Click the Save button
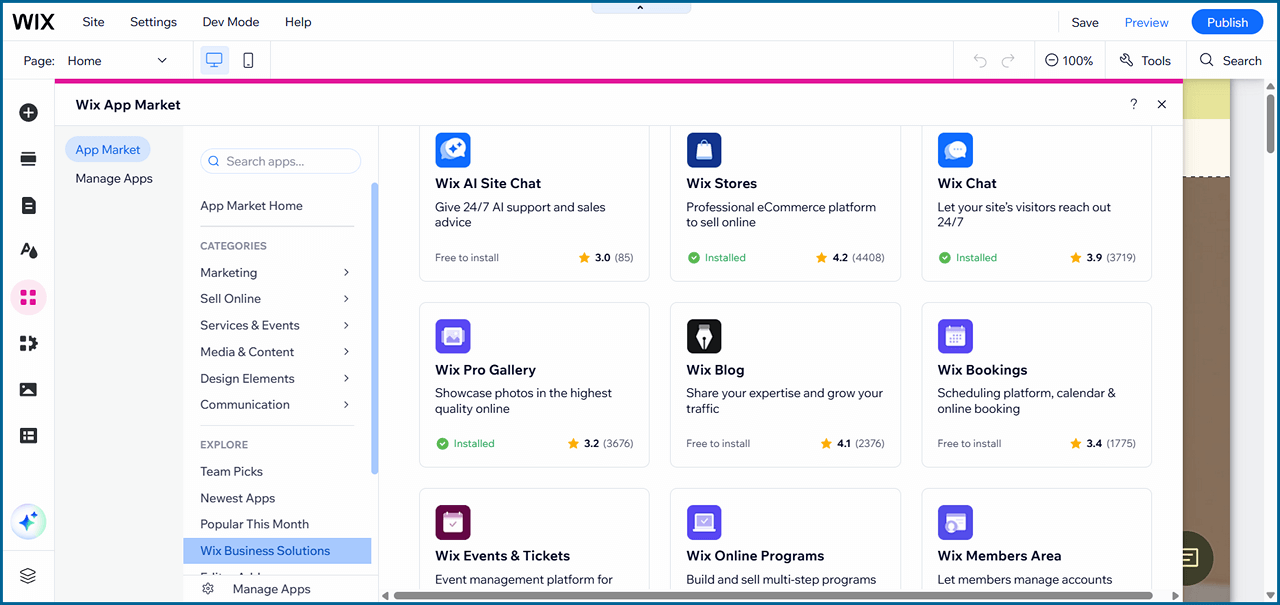 point(1085,22)
